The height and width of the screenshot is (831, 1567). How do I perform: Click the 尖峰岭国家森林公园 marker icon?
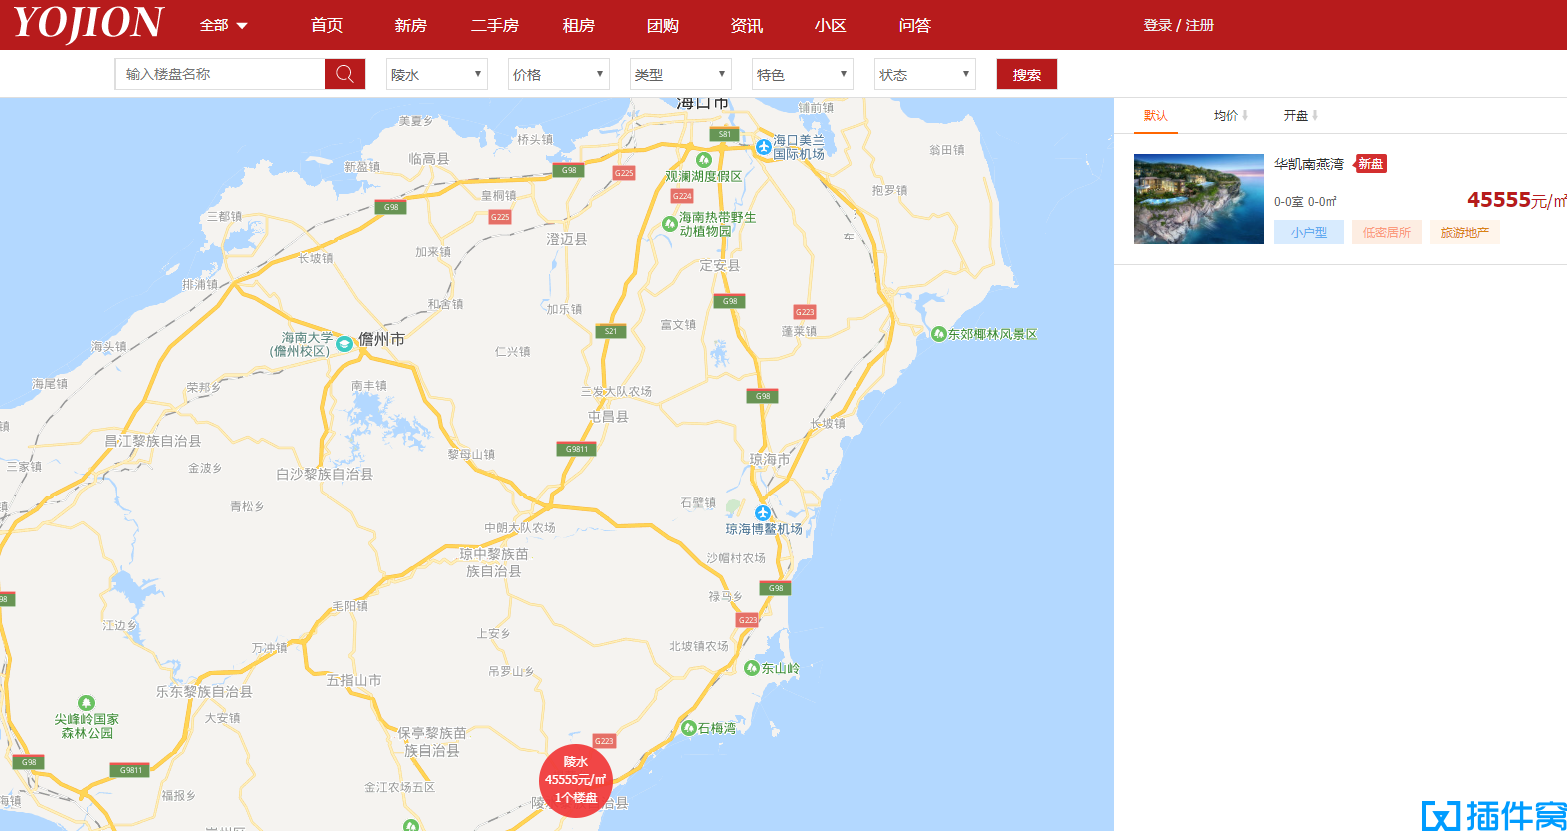(87, 703)
